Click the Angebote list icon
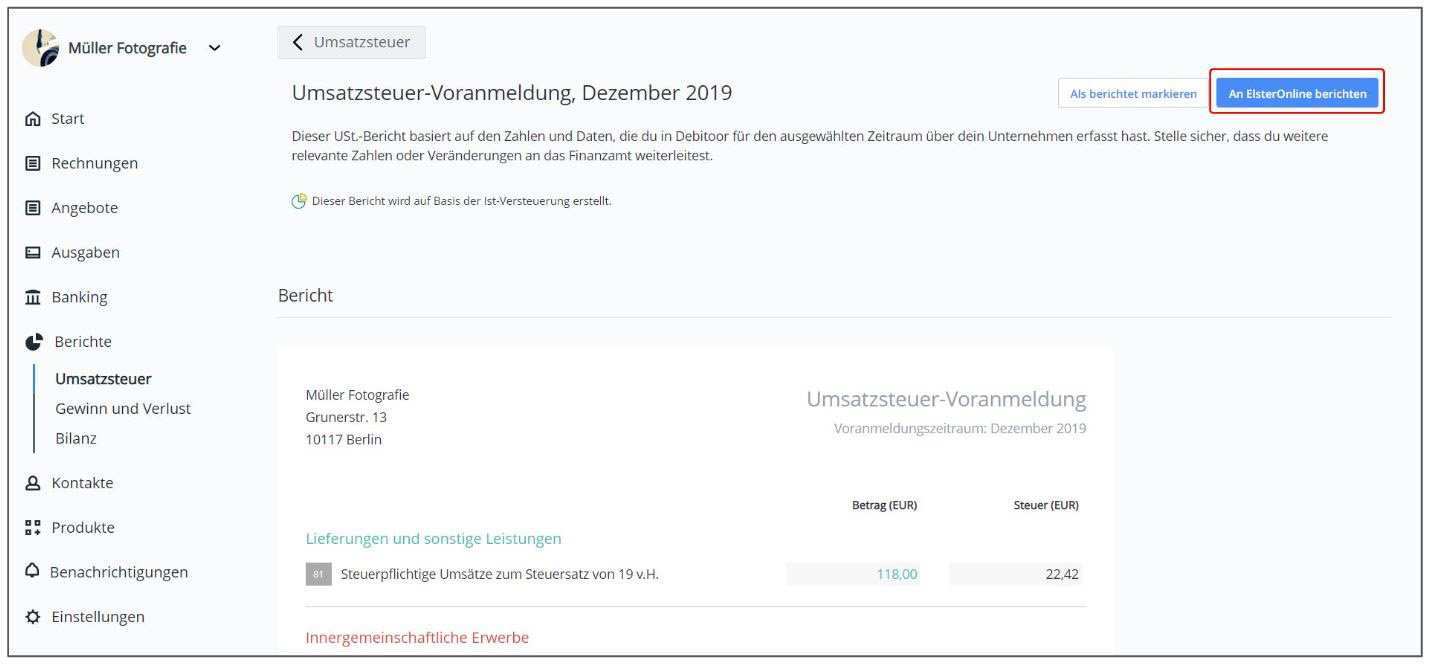The height and width of the screenshot is (665, 1434). click(x=34, y=208)
